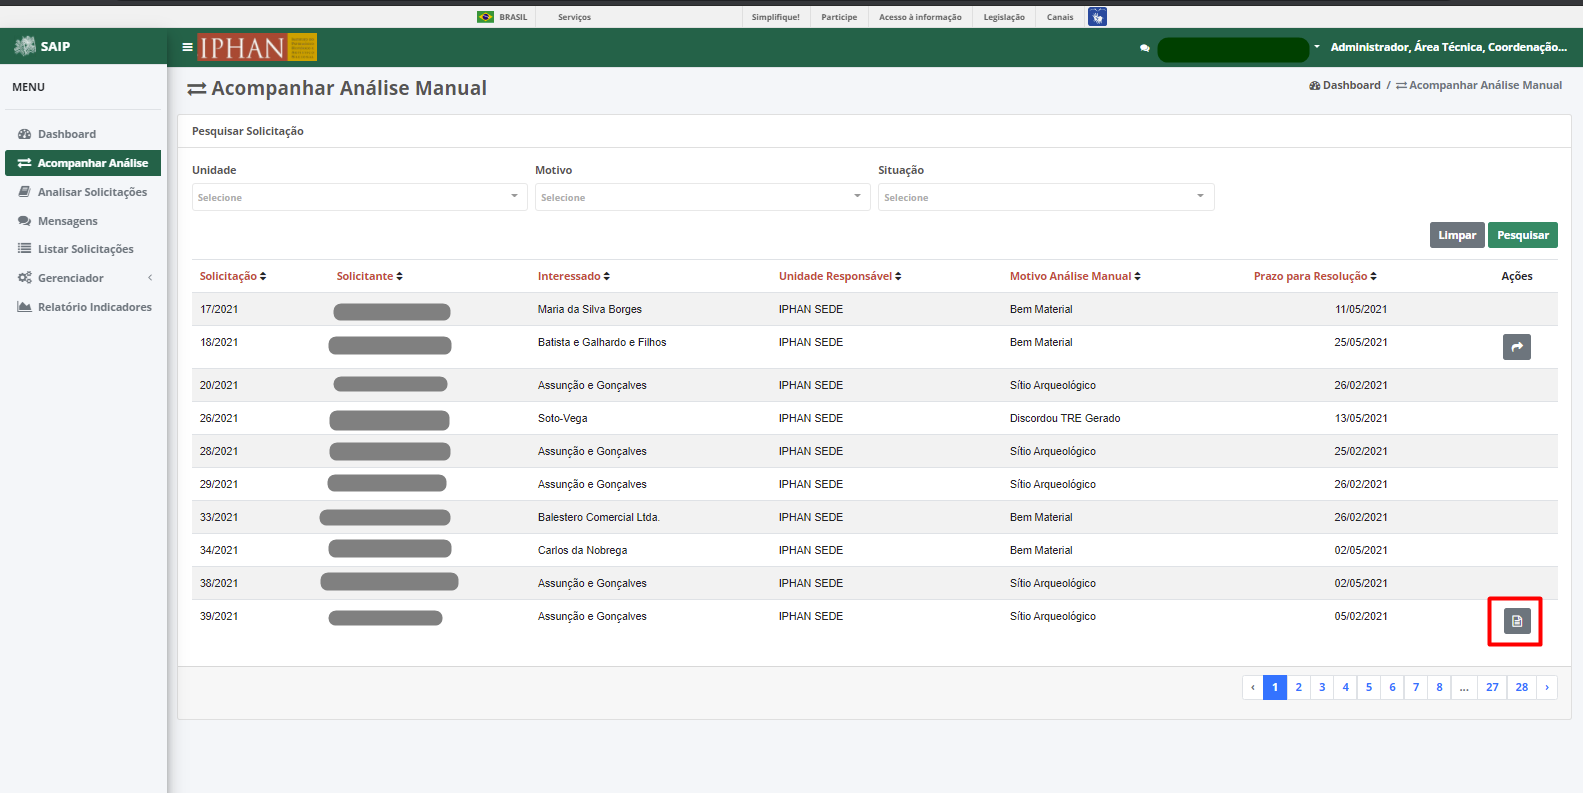Open Listar Solicitações menu item
Screen dimensions: 1583x793
click(x=83, y=249)
